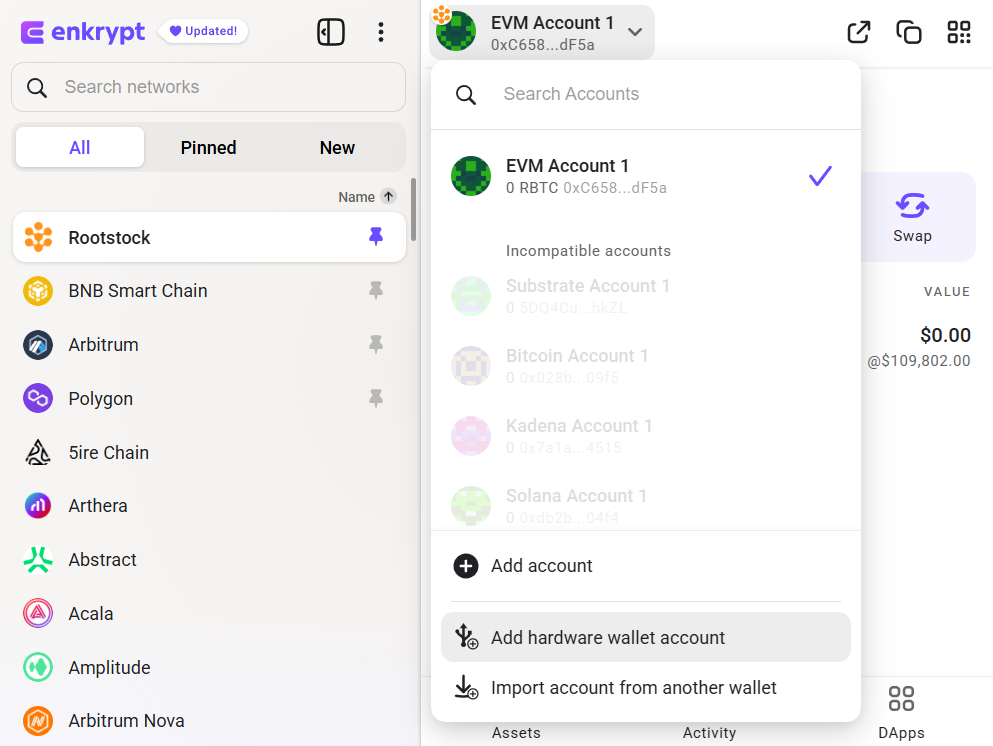Click the search icon in Search Accounts

(466, 94)
